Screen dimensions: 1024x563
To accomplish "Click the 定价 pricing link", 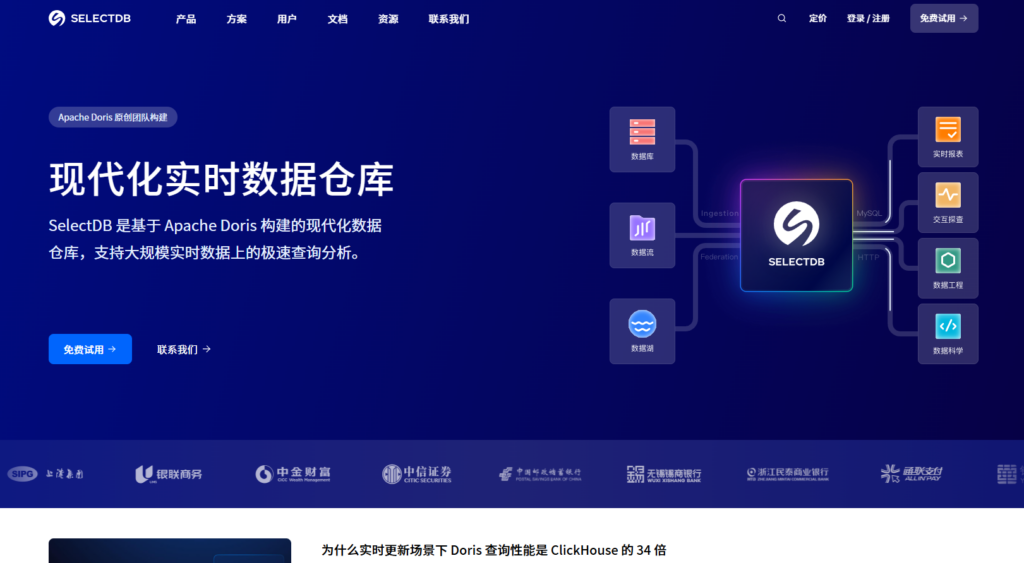I will [x=818, y=18].
